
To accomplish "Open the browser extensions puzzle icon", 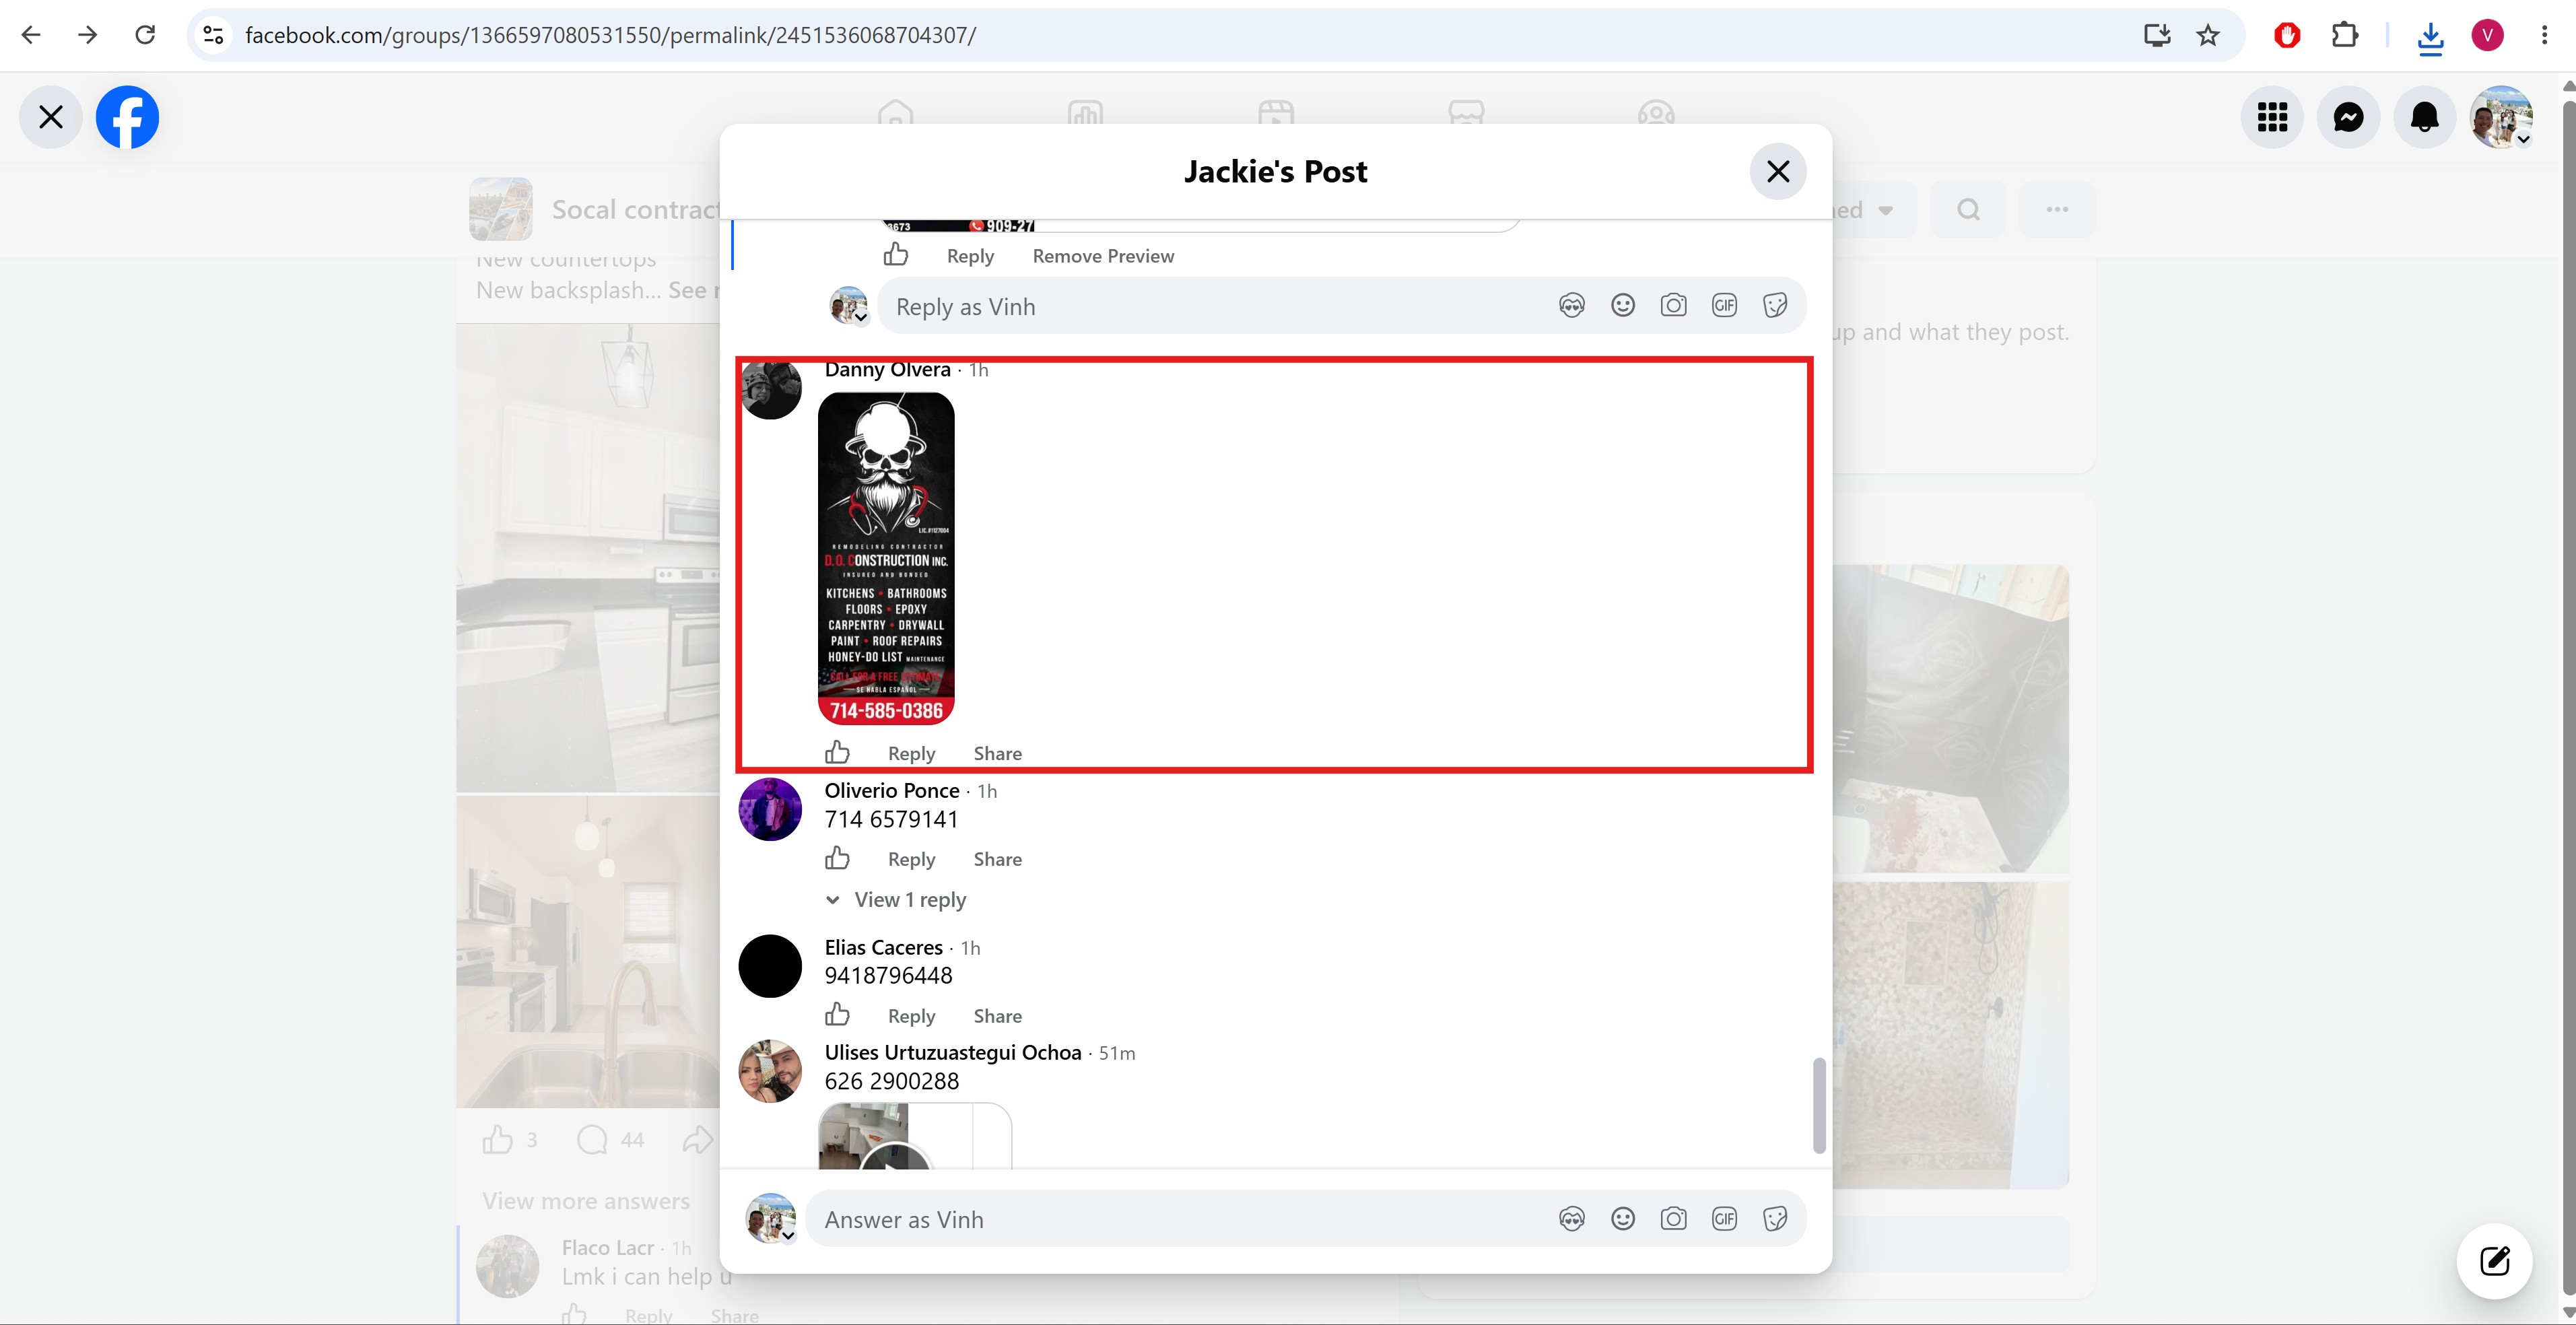I will (x=2344, y=35).
